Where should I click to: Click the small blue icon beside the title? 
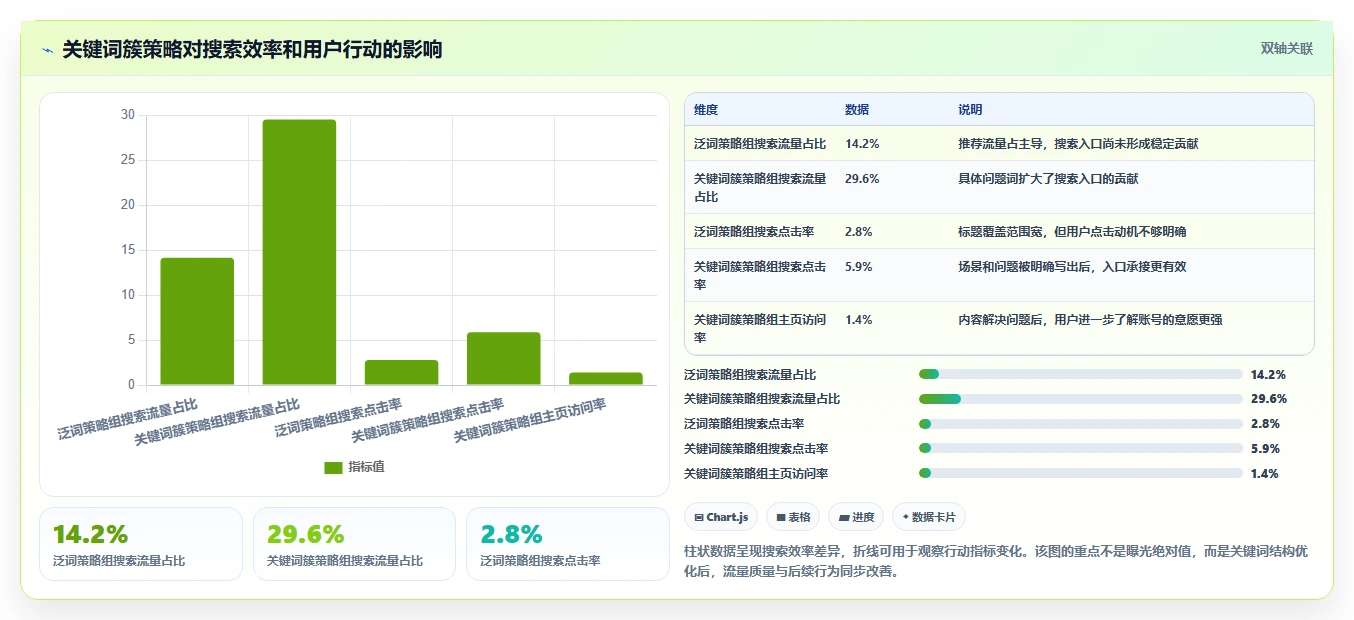click(48, 50)
